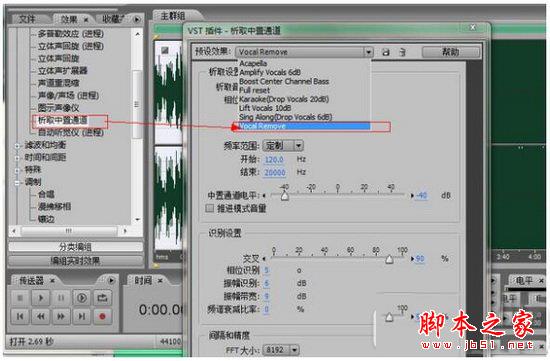
Task: Jump to end with skip-forward button
Action: 82,316
